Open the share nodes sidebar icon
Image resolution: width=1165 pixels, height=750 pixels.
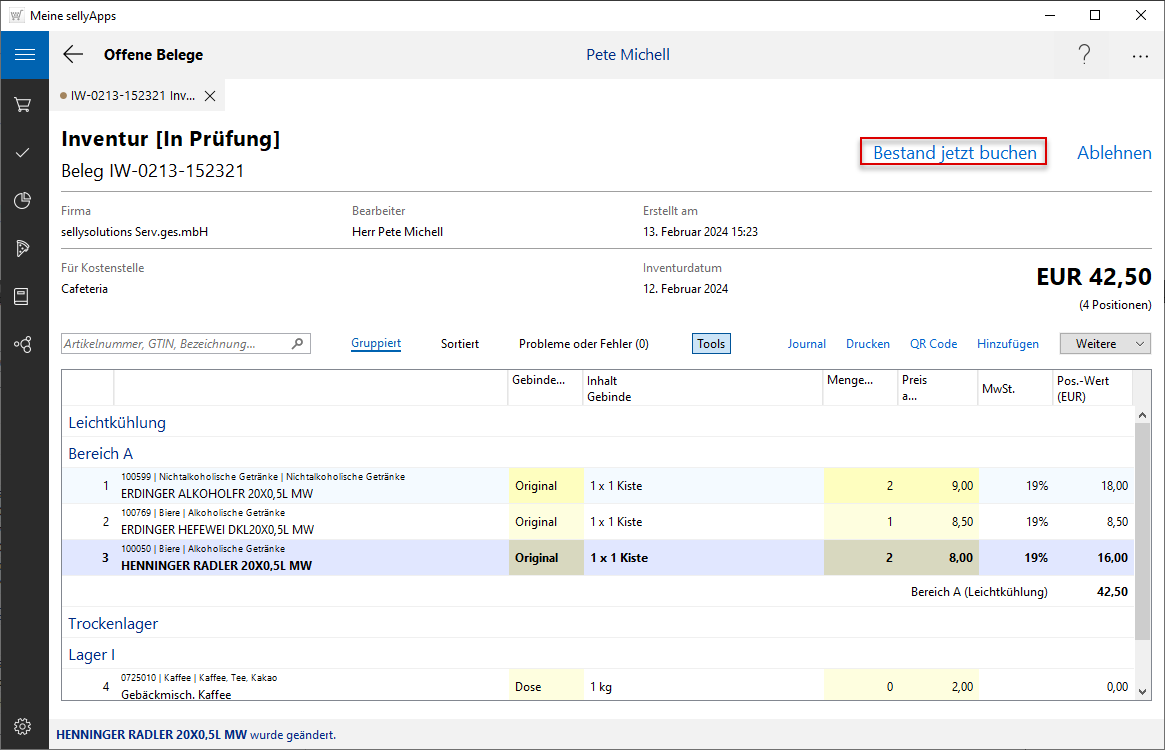click(x=23, y=345)
